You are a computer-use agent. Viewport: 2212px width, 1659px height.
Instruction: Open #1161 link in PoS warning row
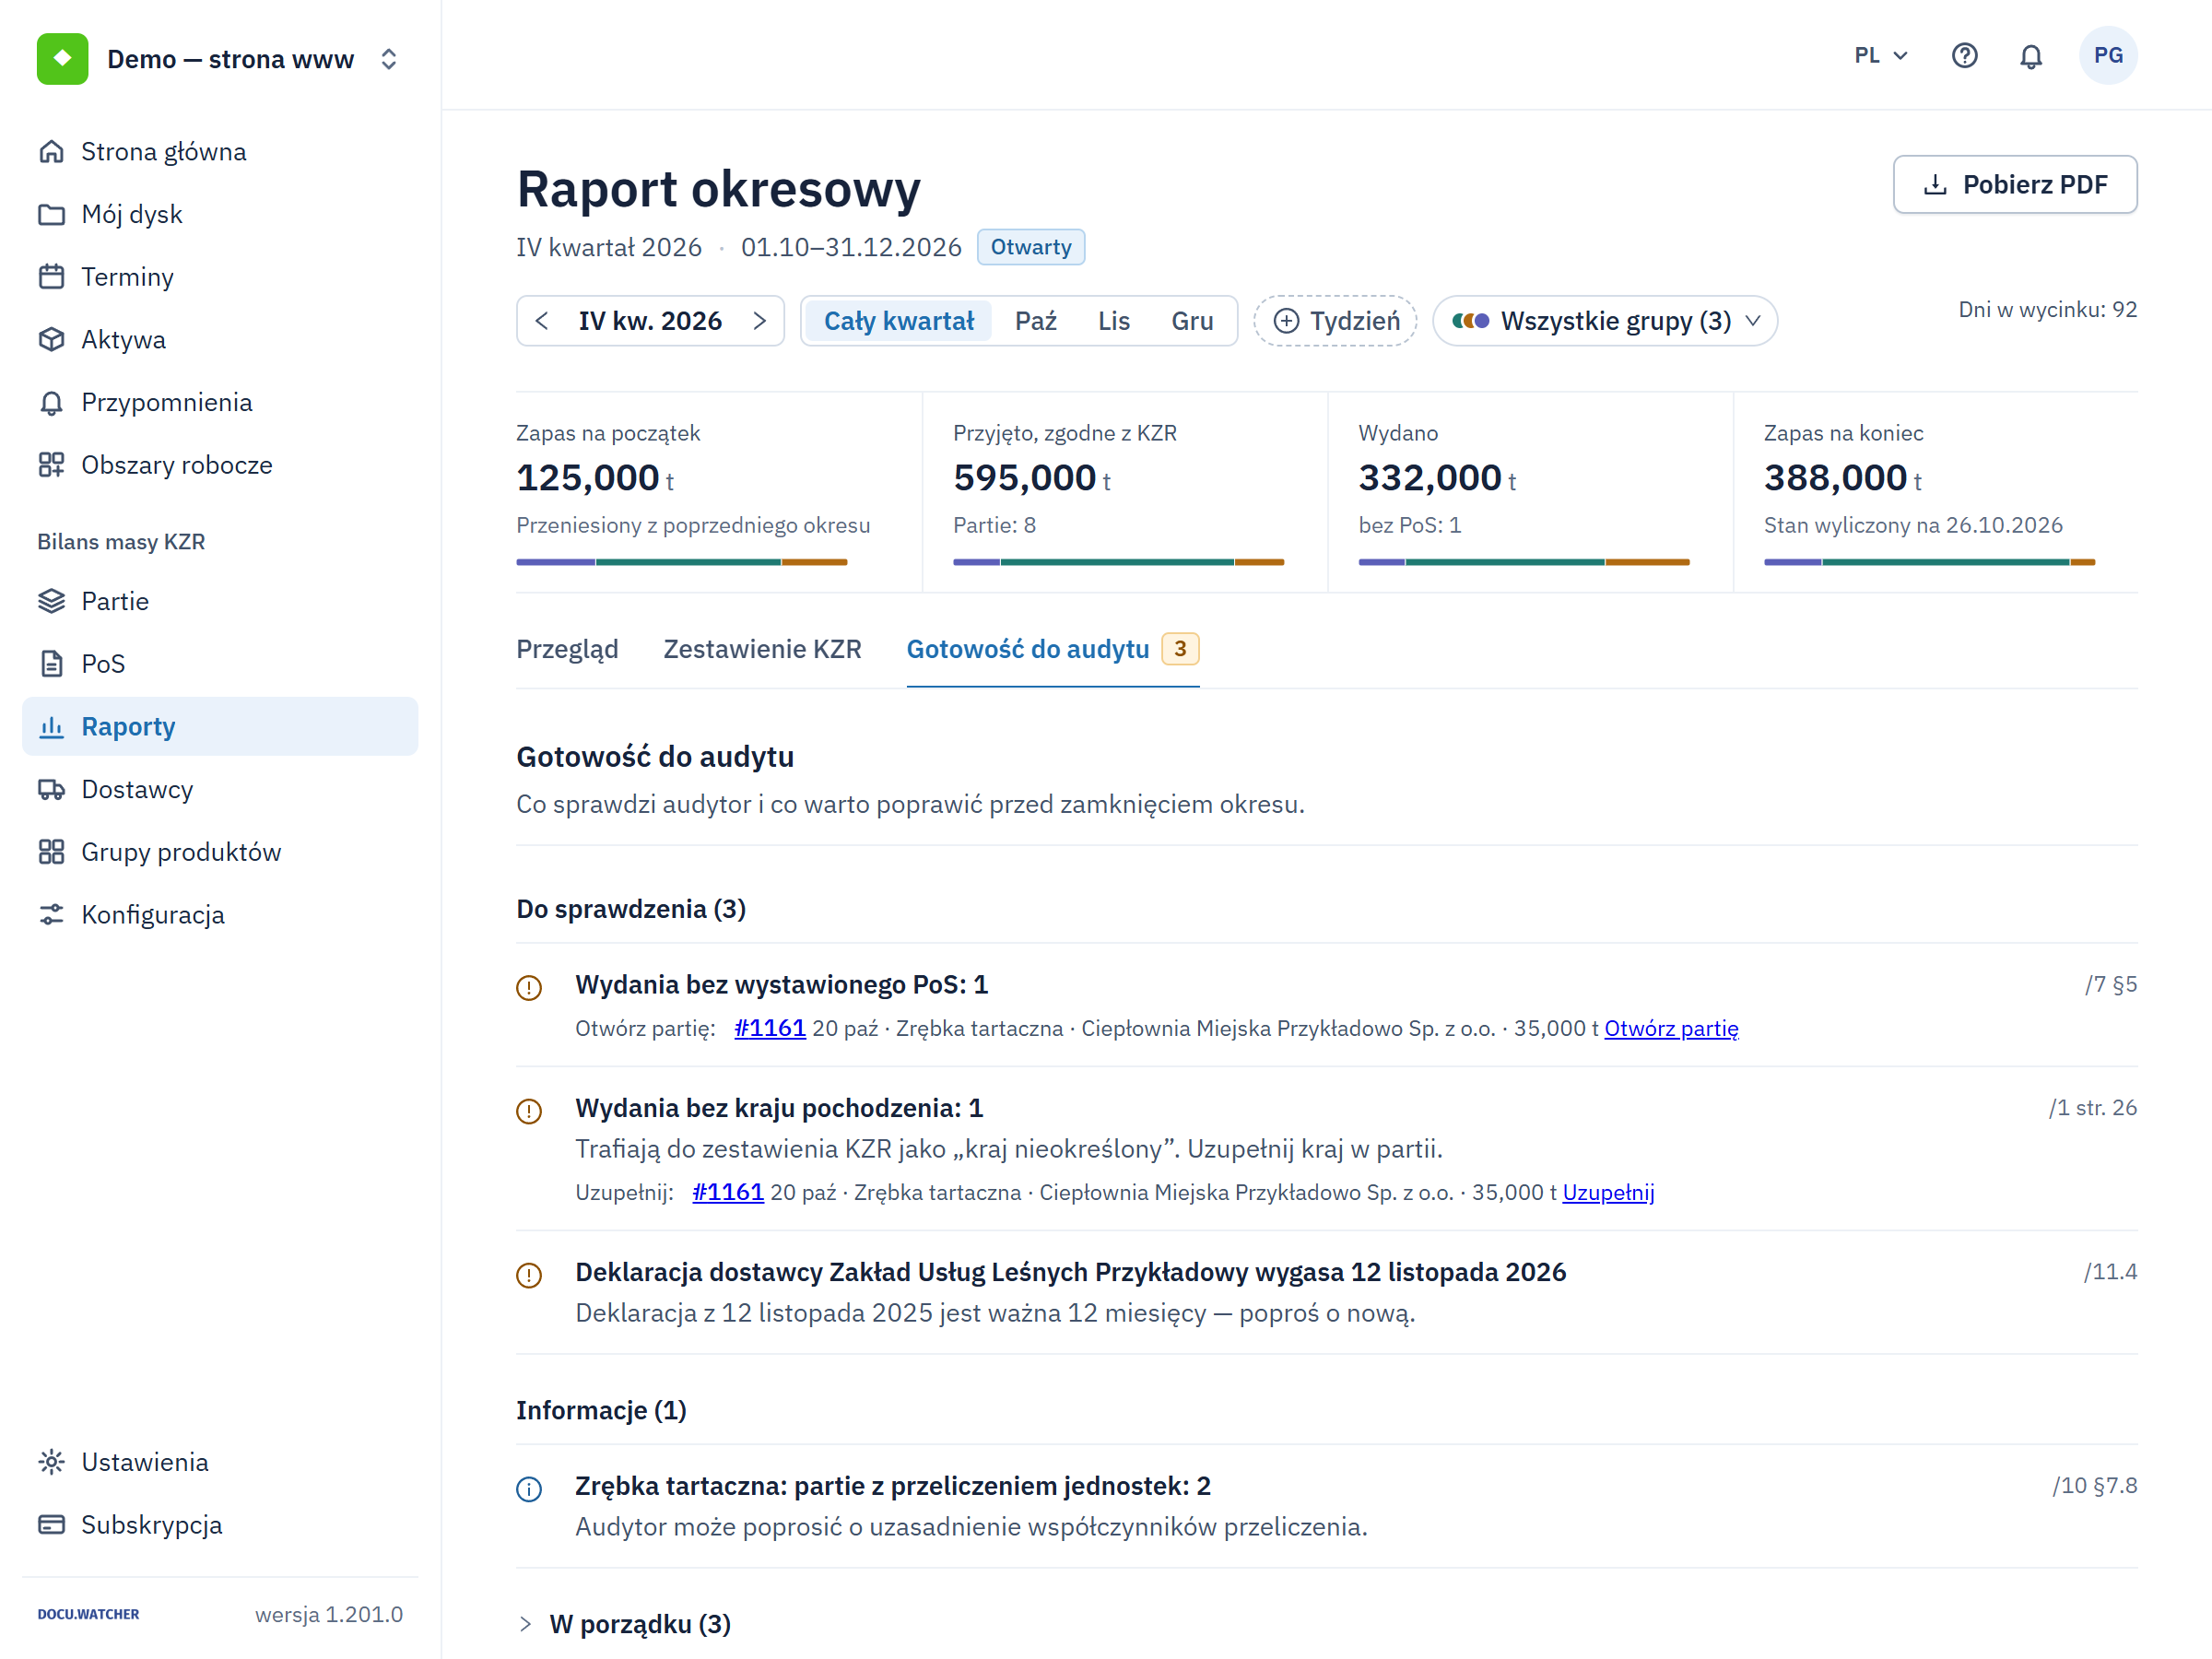point(769,1028)
